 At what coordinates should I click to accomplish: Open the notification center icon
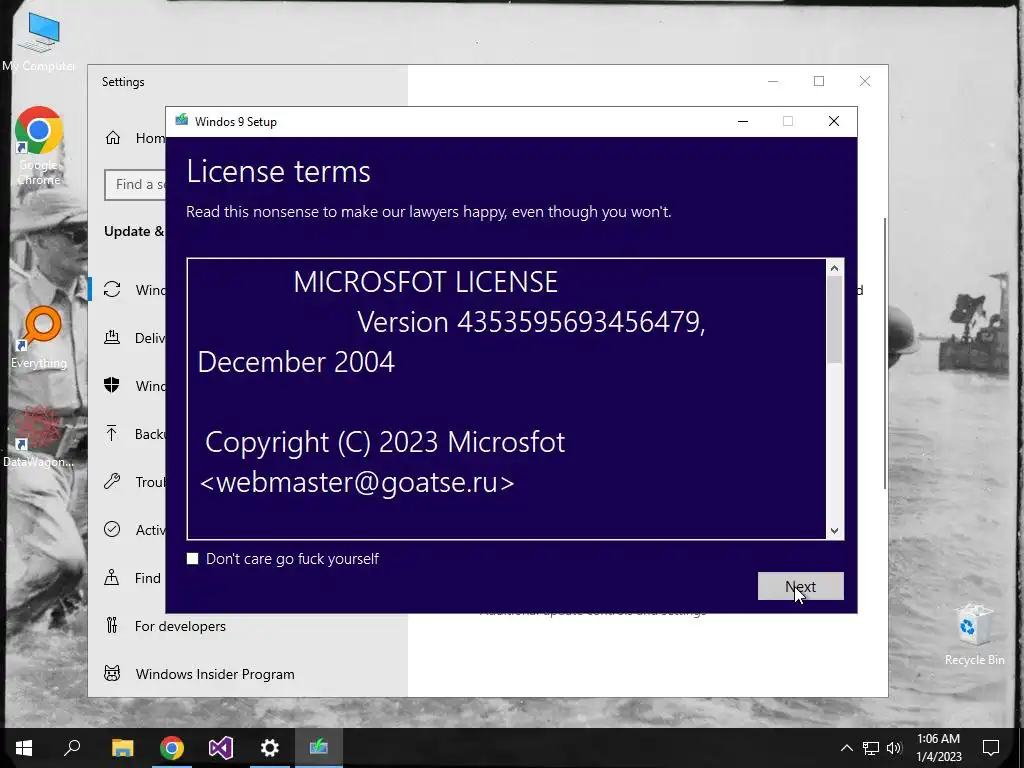(991, 748)
